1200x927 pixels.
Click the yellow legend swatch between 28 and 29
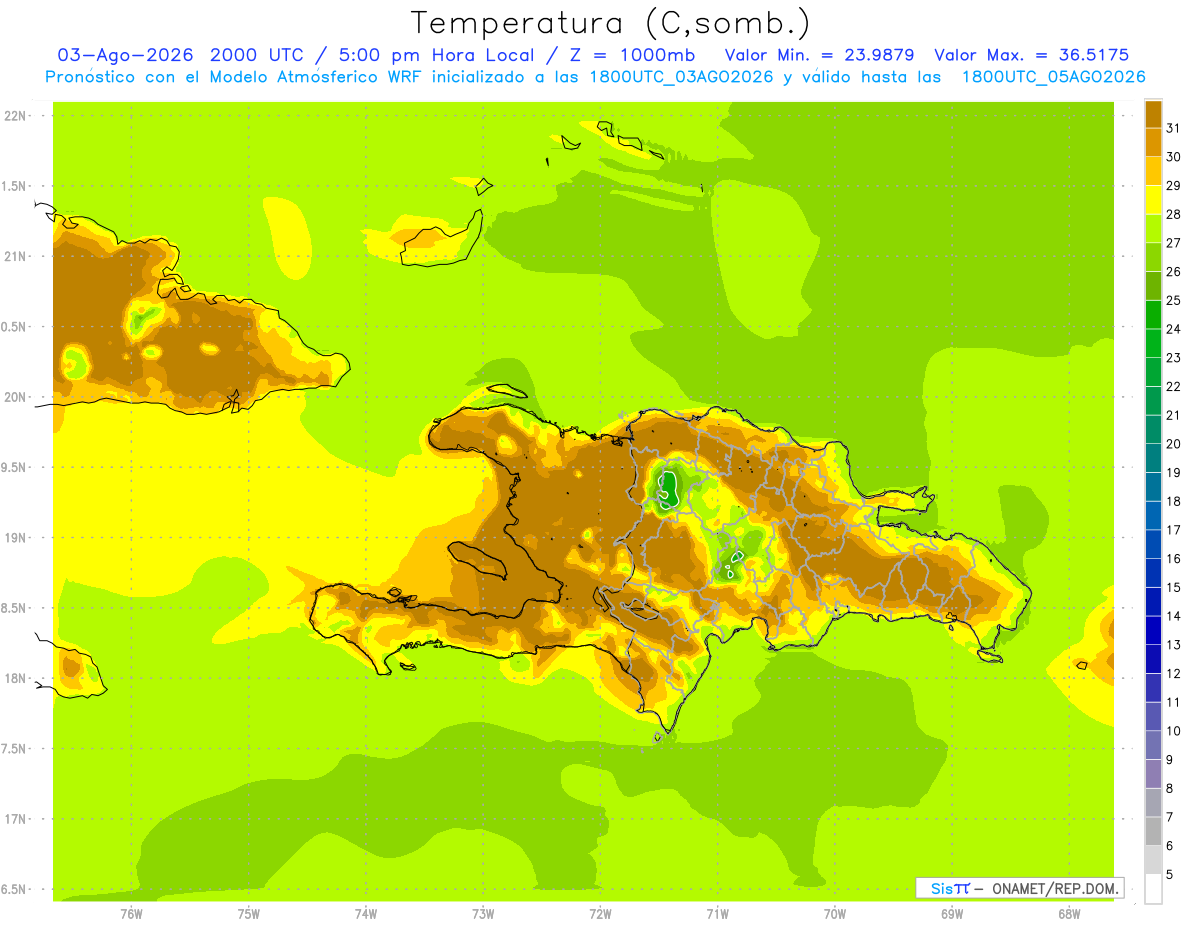tap(1153, 200)
